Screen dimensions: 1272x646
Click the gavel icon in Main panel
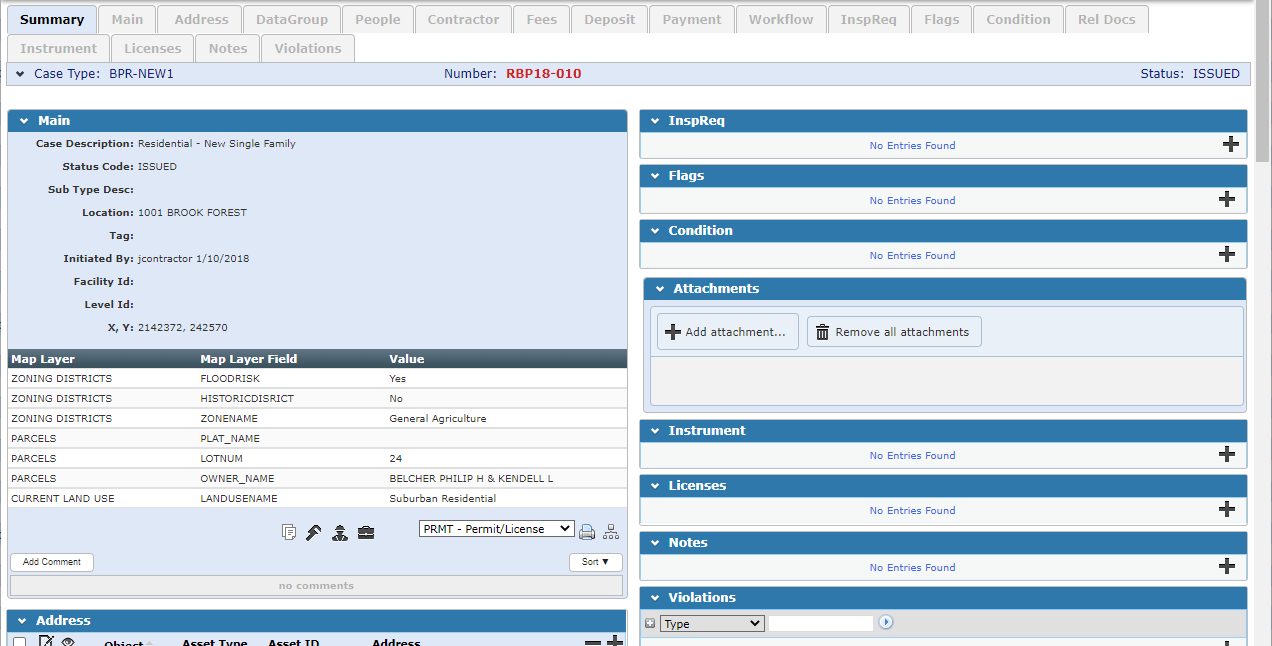click(x=314, y=532)
